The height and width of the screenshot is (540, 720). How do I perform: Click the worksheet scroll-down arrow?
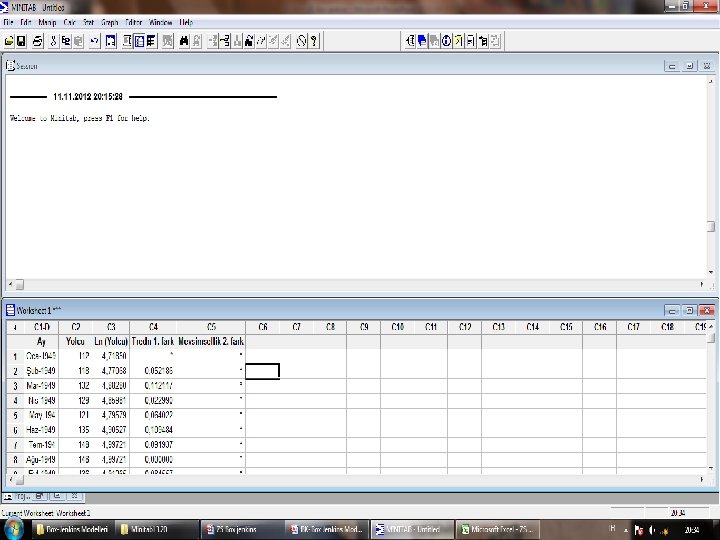[711, 469]
